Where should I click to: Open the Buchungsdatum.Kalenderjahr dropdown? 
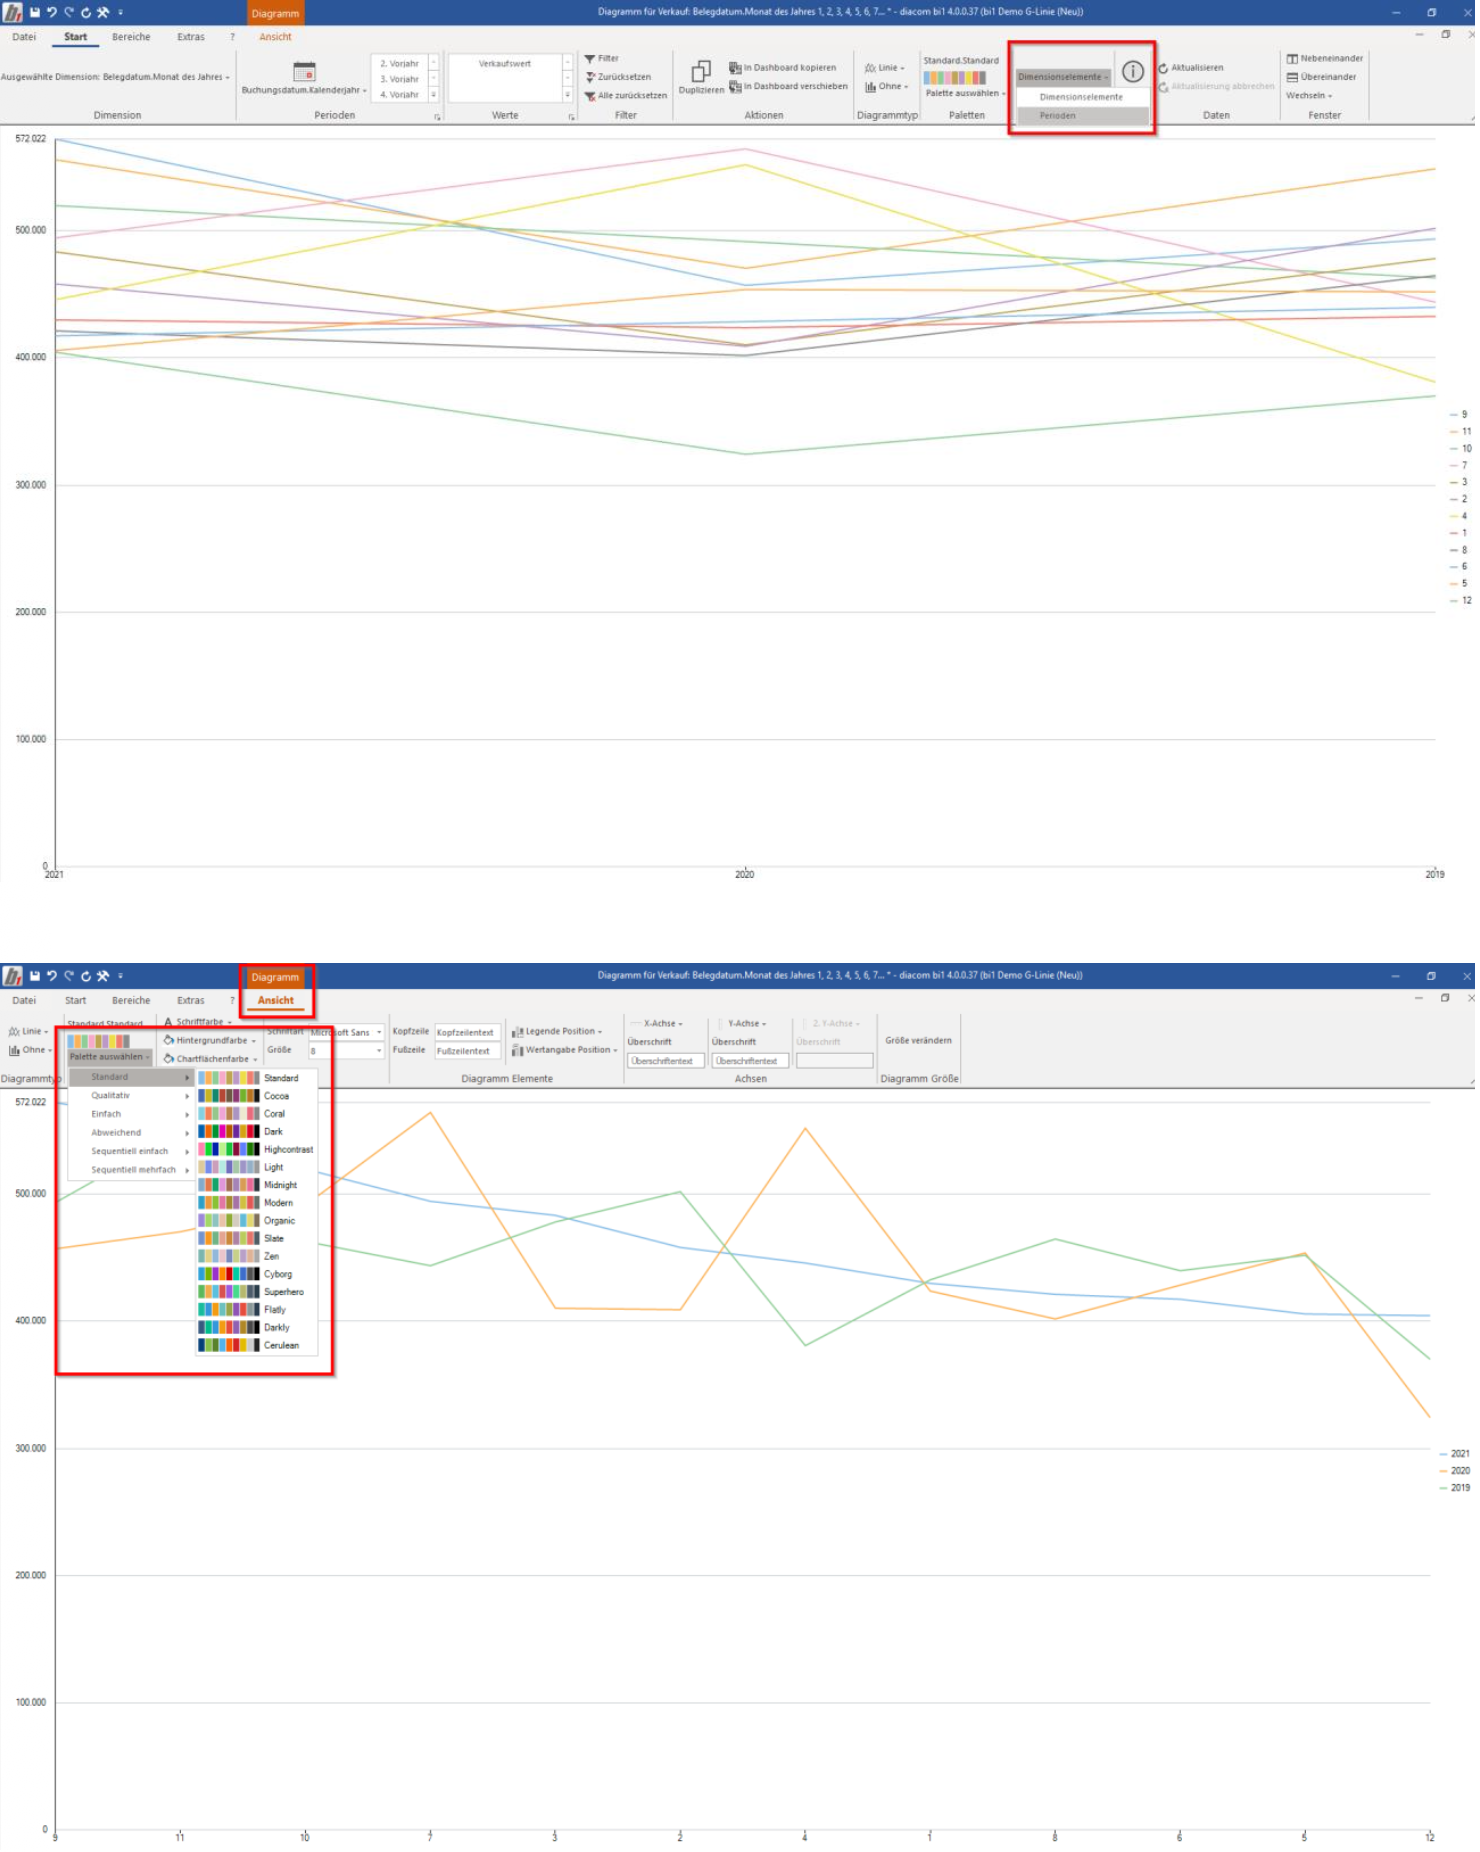pyautogui.click(x=305, y=91)
